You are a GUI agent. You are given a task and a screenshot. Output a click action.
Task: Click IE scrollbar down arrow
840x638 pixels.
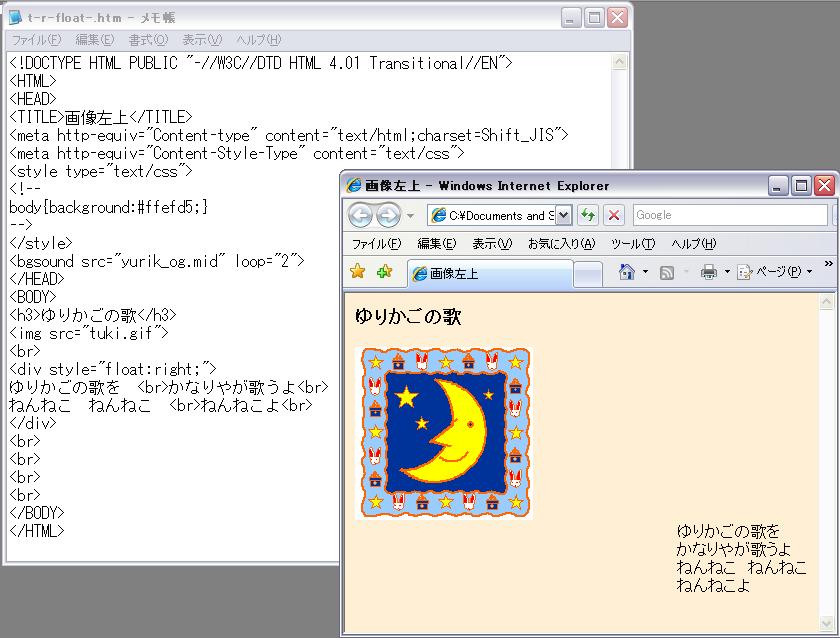coord(826,623)
